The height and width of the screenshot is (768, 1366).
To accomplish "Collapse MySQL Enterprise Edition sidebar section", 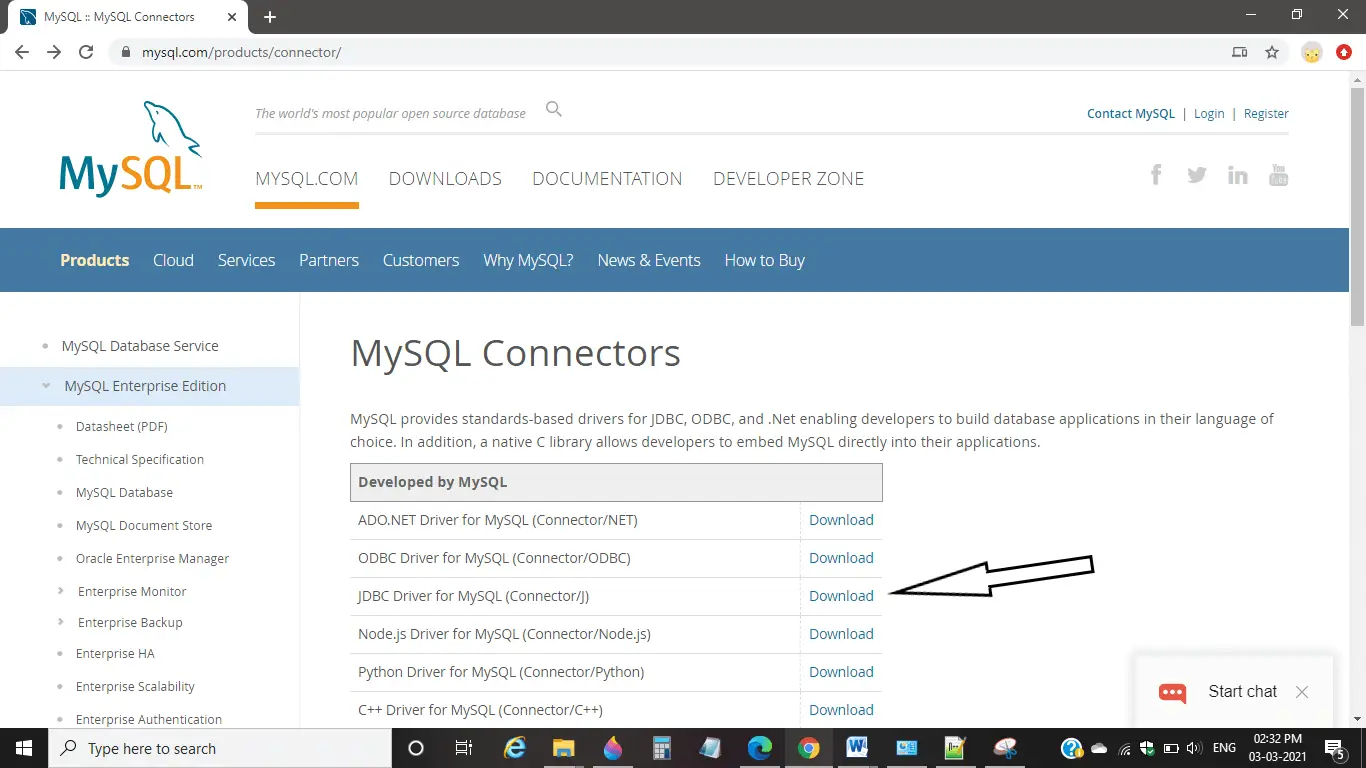I will tap(47, 385).
